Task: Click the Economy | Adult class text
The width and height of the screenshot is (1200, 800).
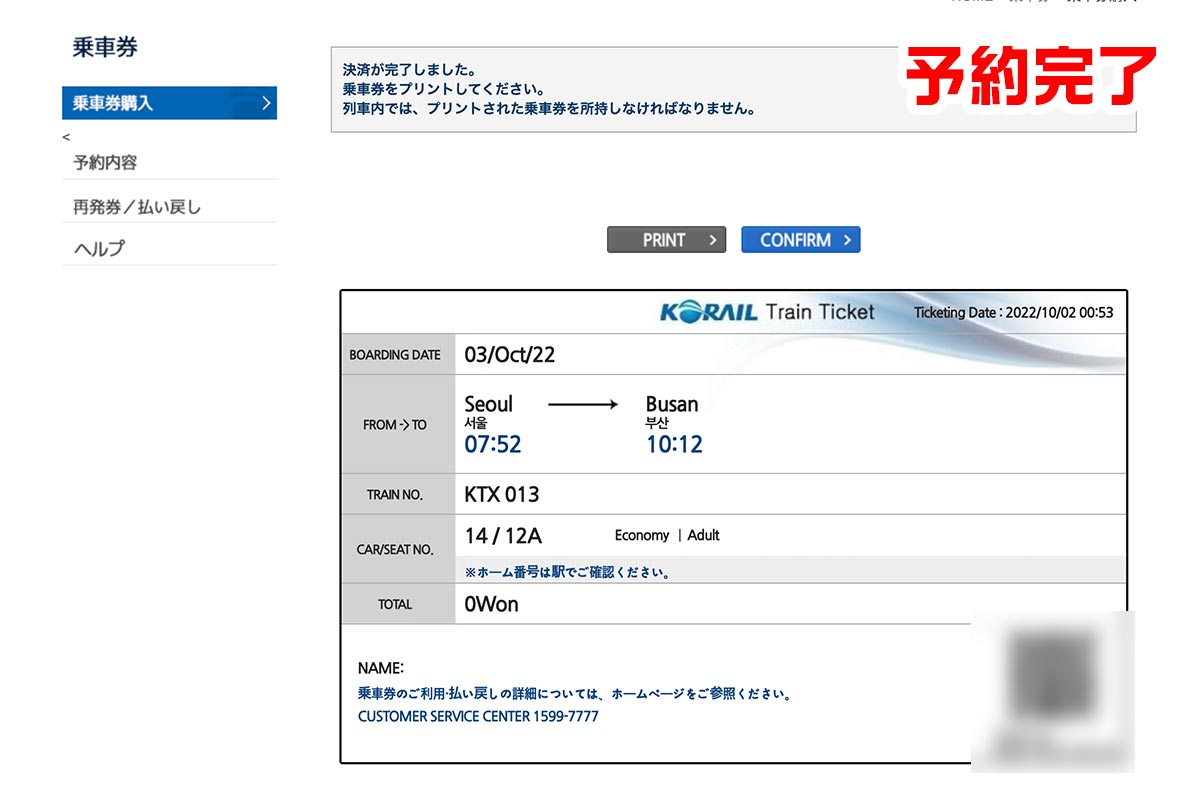Action: coord(667,535)
